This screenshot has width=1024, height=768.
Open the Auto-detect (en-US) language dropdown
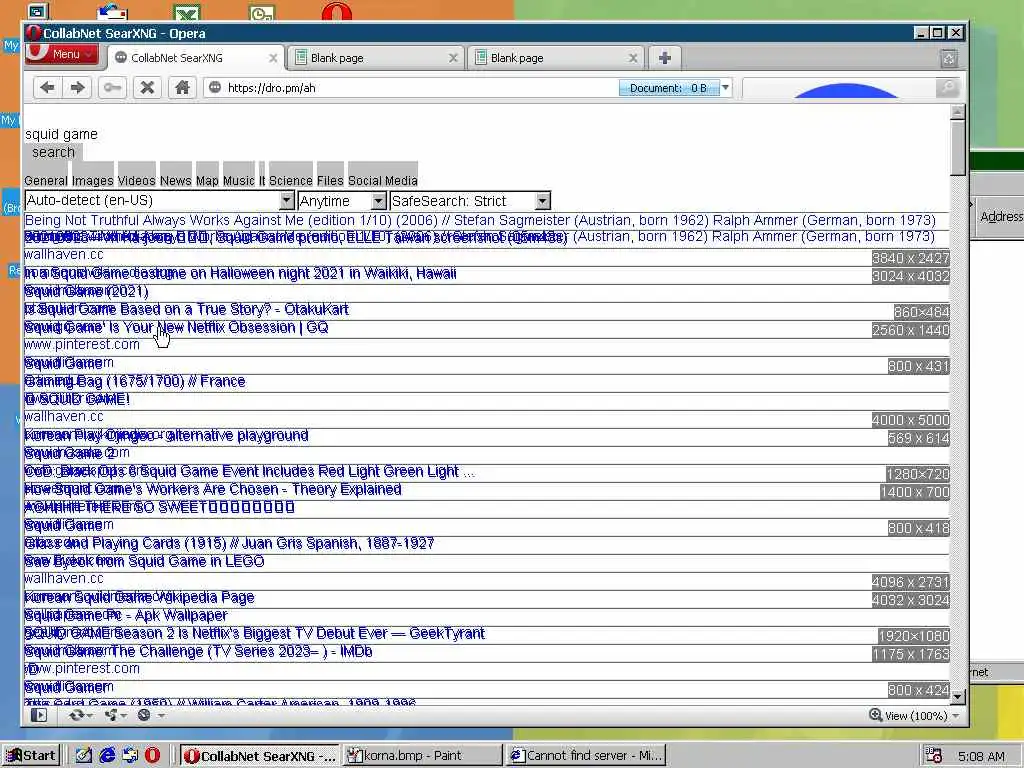pos(159,200)
